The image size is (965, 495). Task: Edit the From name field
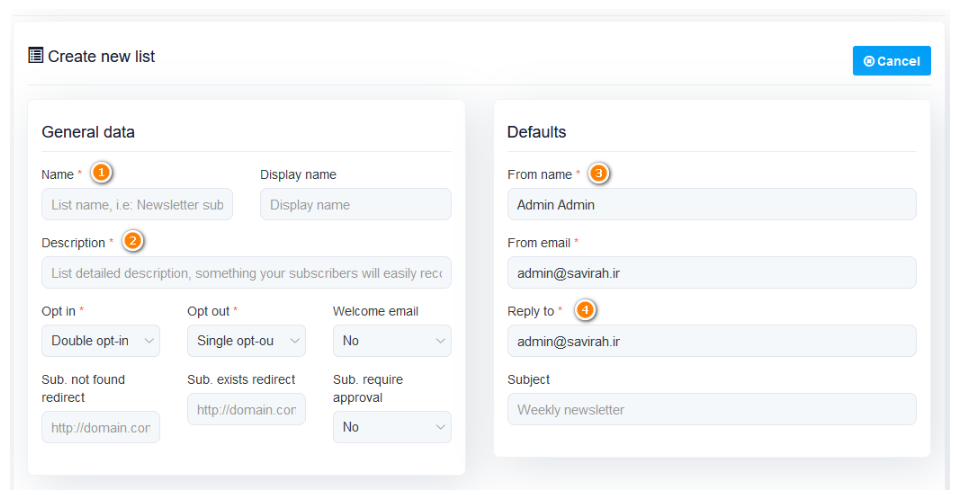click(711, 205)
